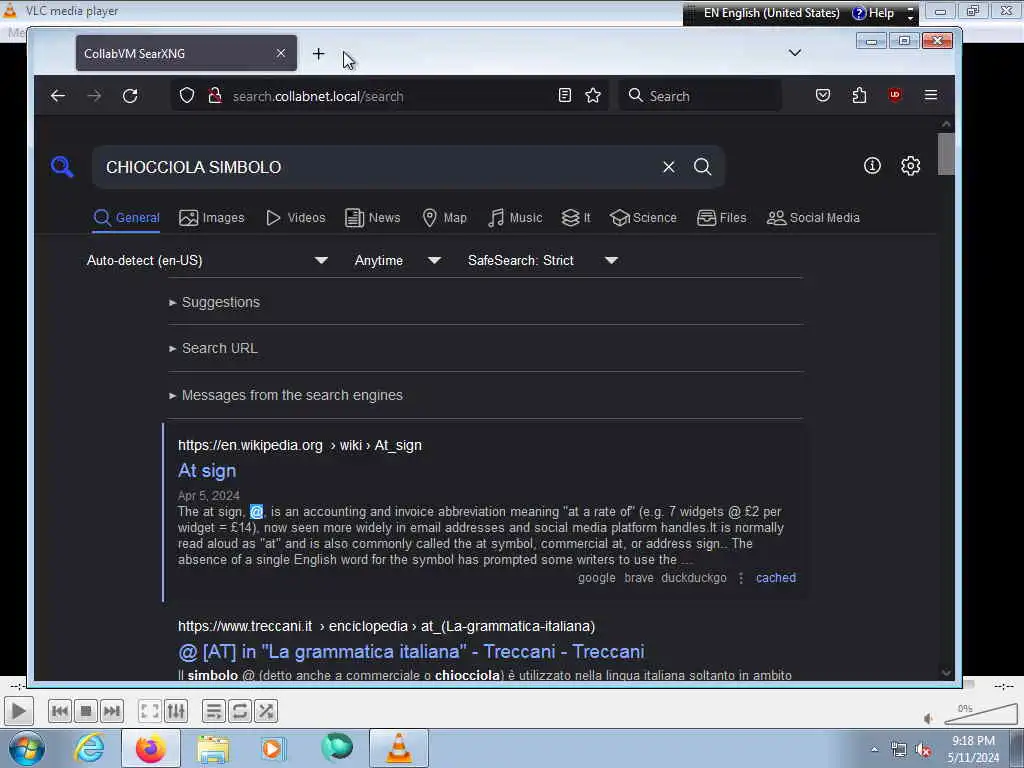Toggle VLC random shuffle button
Image resolution: width=1024 pixels, height=768 pixels.
[x=266, y=711]
